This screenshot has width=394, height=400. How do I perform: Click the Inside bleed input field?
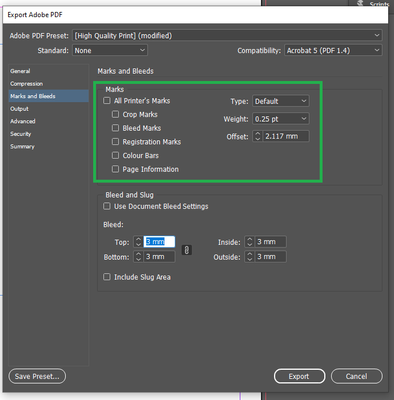270,242
